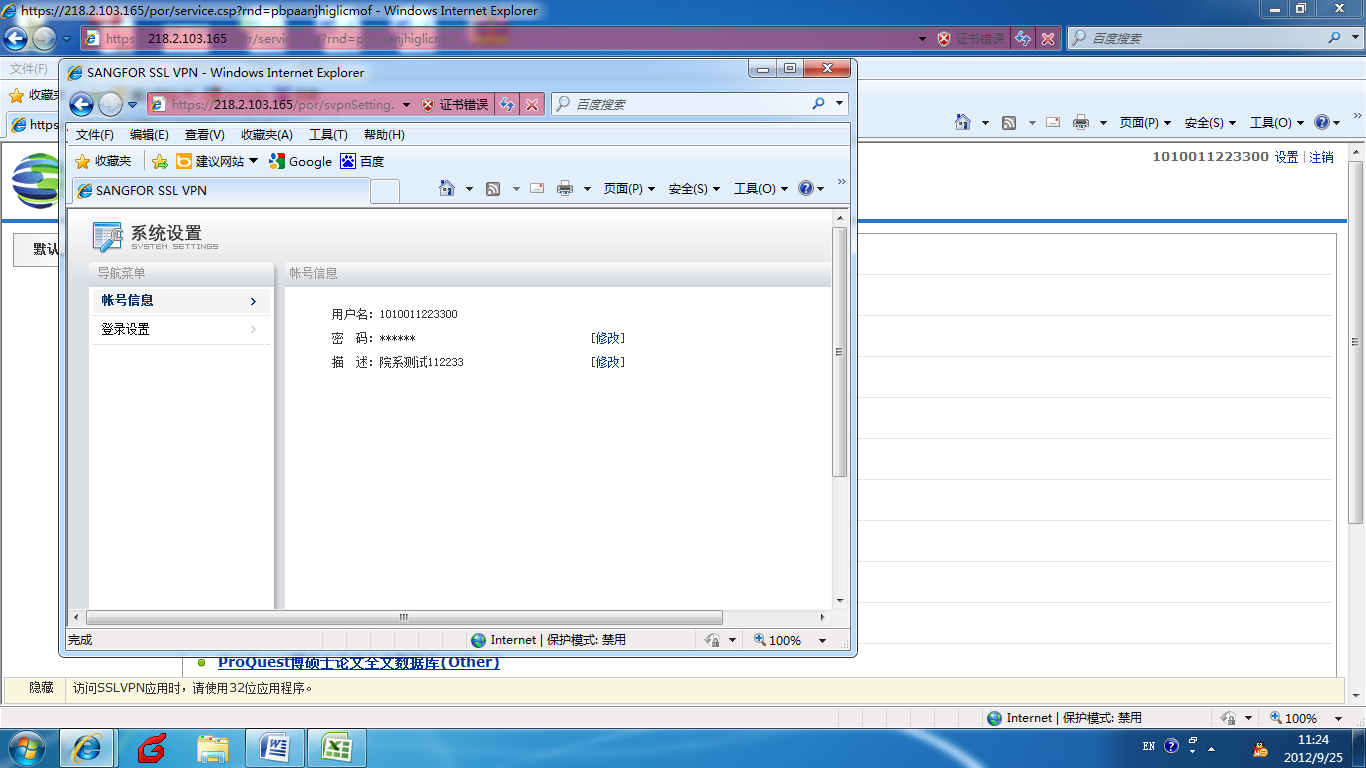Viewport: 1366px width, 768px height.
Task: Click 隐藏 button in bottom notification bar
Action: click(41, 688)
